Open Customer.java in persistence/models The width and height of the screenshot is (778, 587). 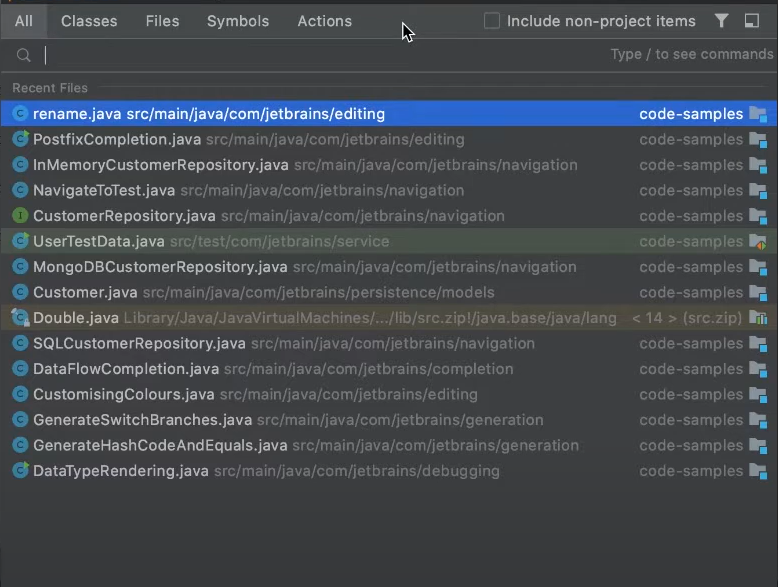85,293
